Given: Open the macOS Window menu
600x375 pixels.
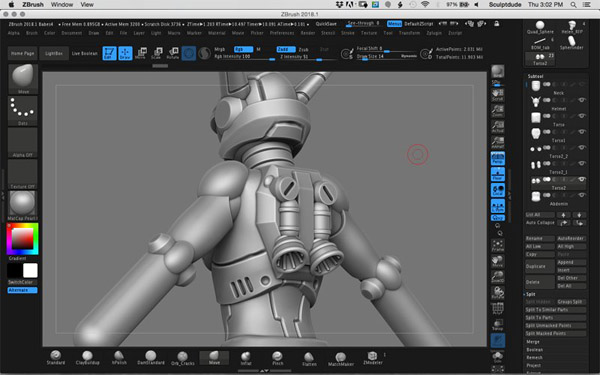Looking at the screenshot, I should 62,5.
